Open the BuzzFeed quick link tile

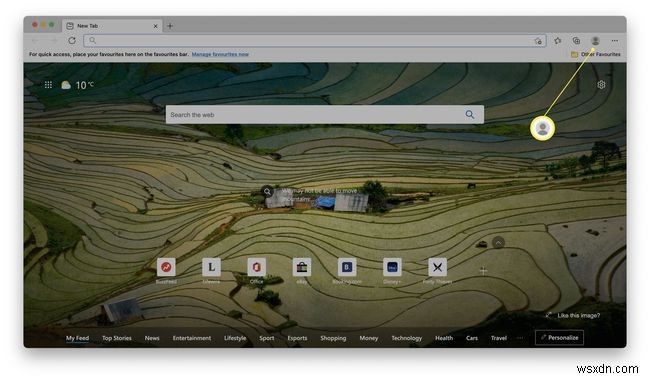tap(166, 267)
